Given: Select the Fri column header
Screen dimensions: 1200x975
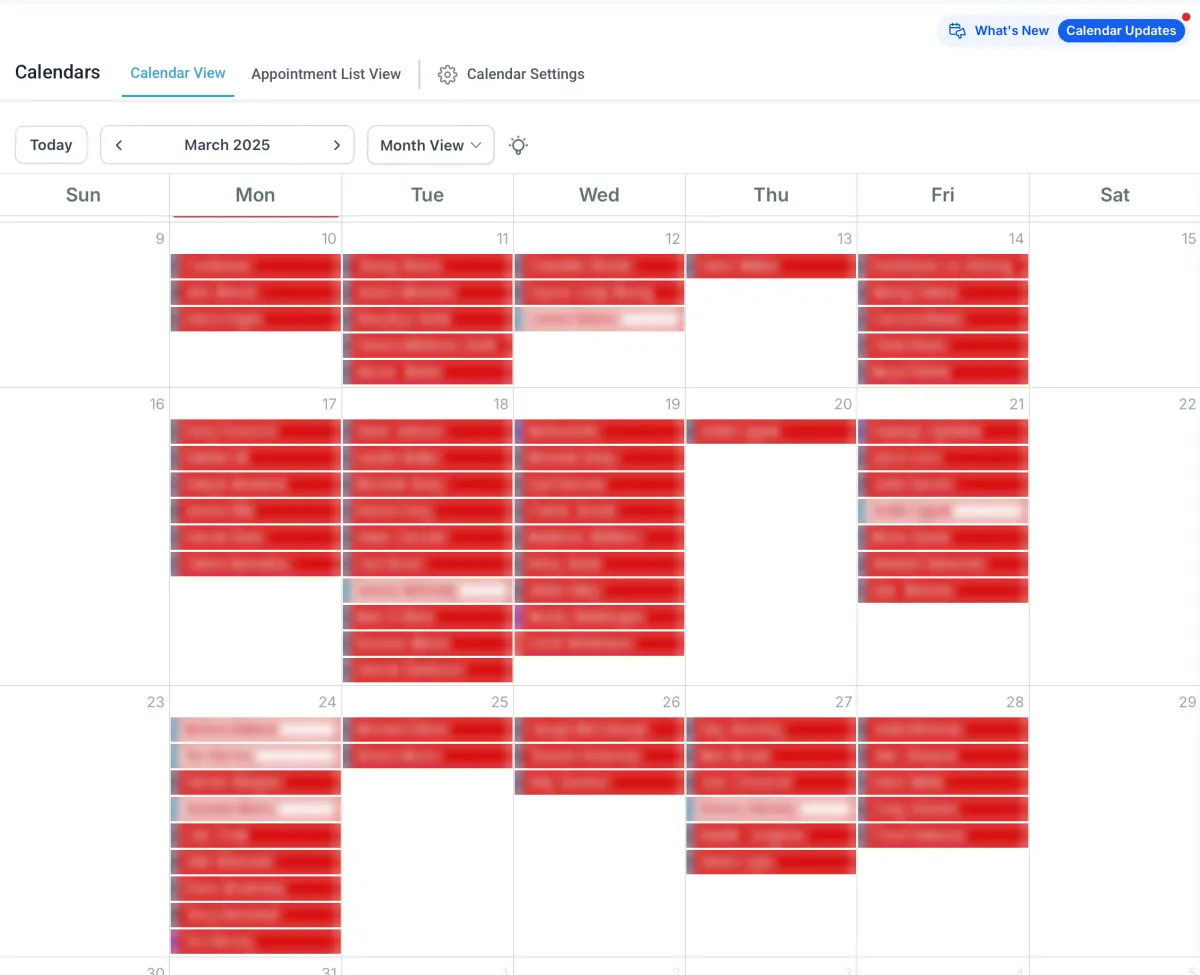Looking at the screenshot, I should pyautogui.click(x=943, y=195).
